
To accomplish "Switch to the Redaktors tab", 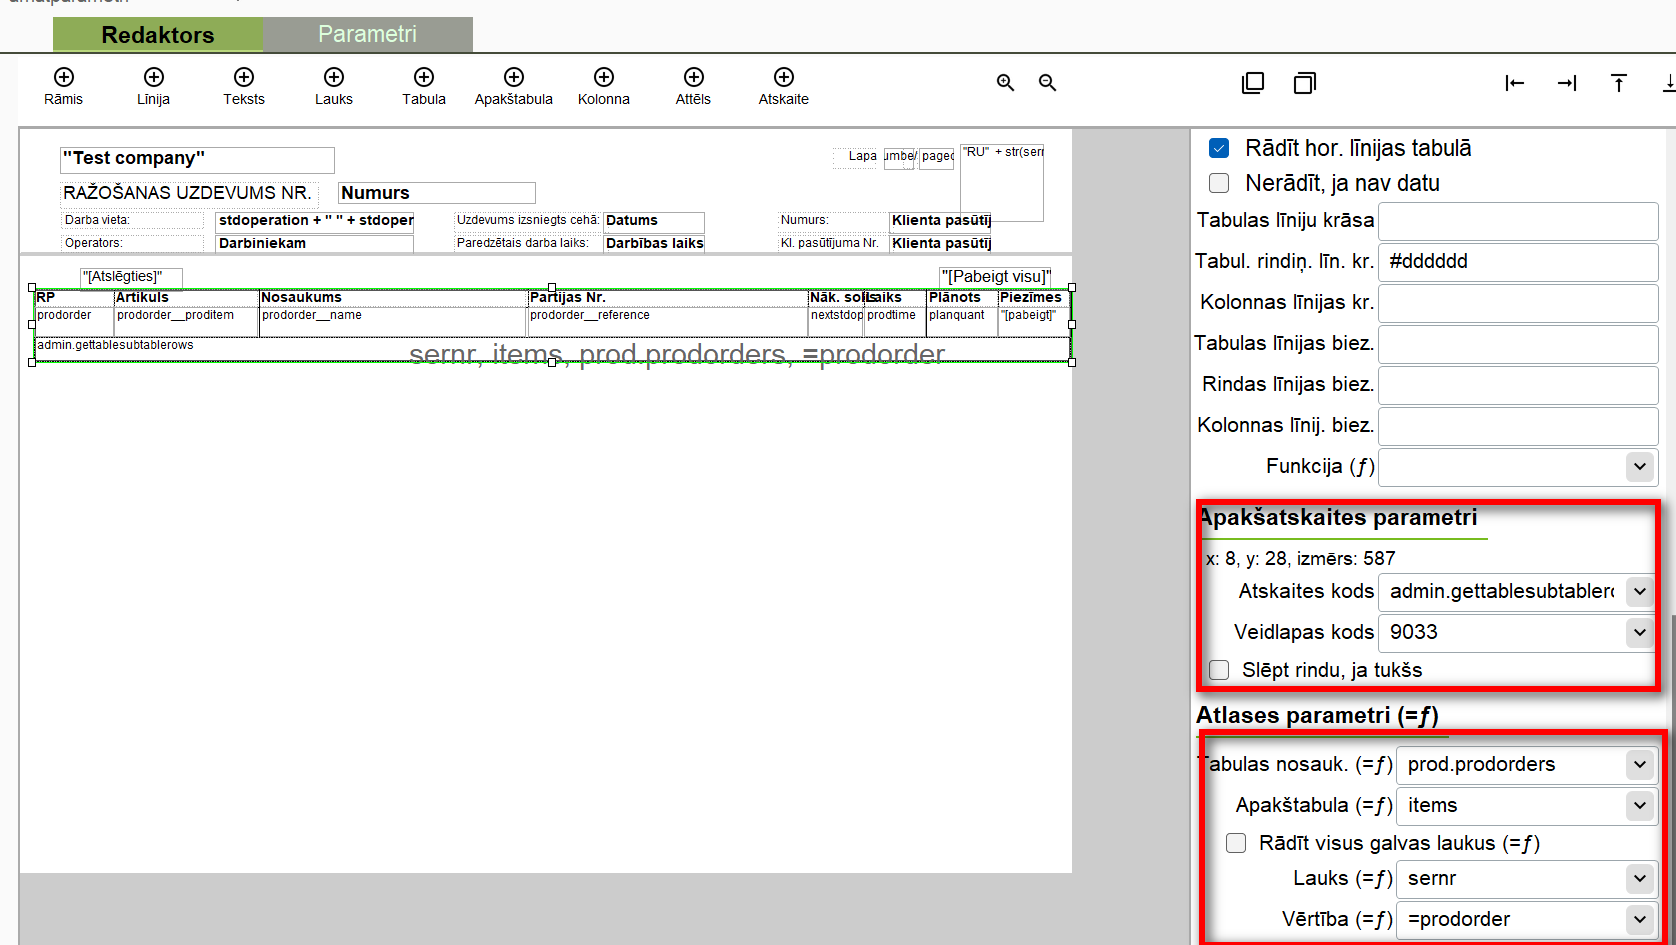I will coord(158,35).
